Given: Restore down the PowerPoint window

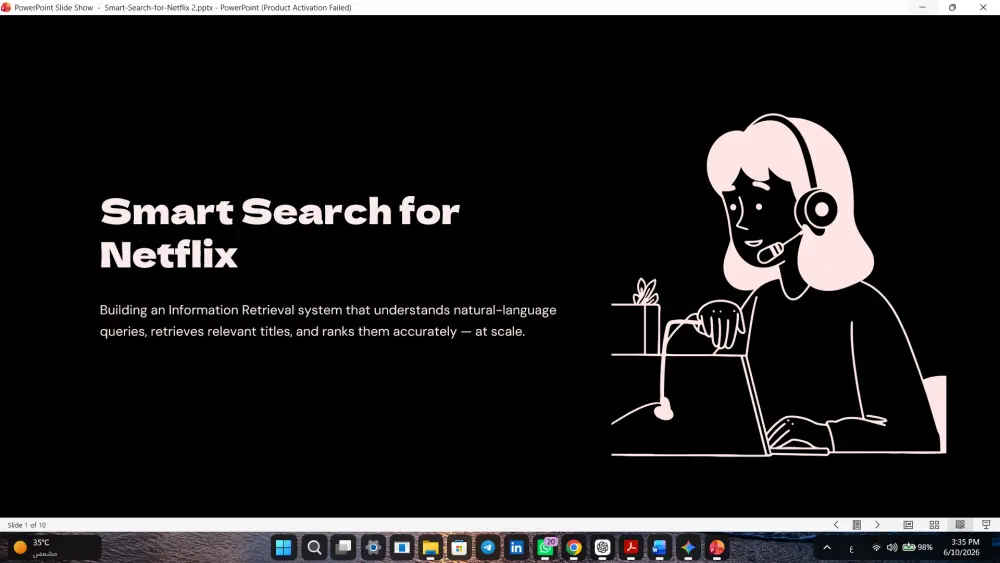Looking at the screenshot, I should 952,8.
